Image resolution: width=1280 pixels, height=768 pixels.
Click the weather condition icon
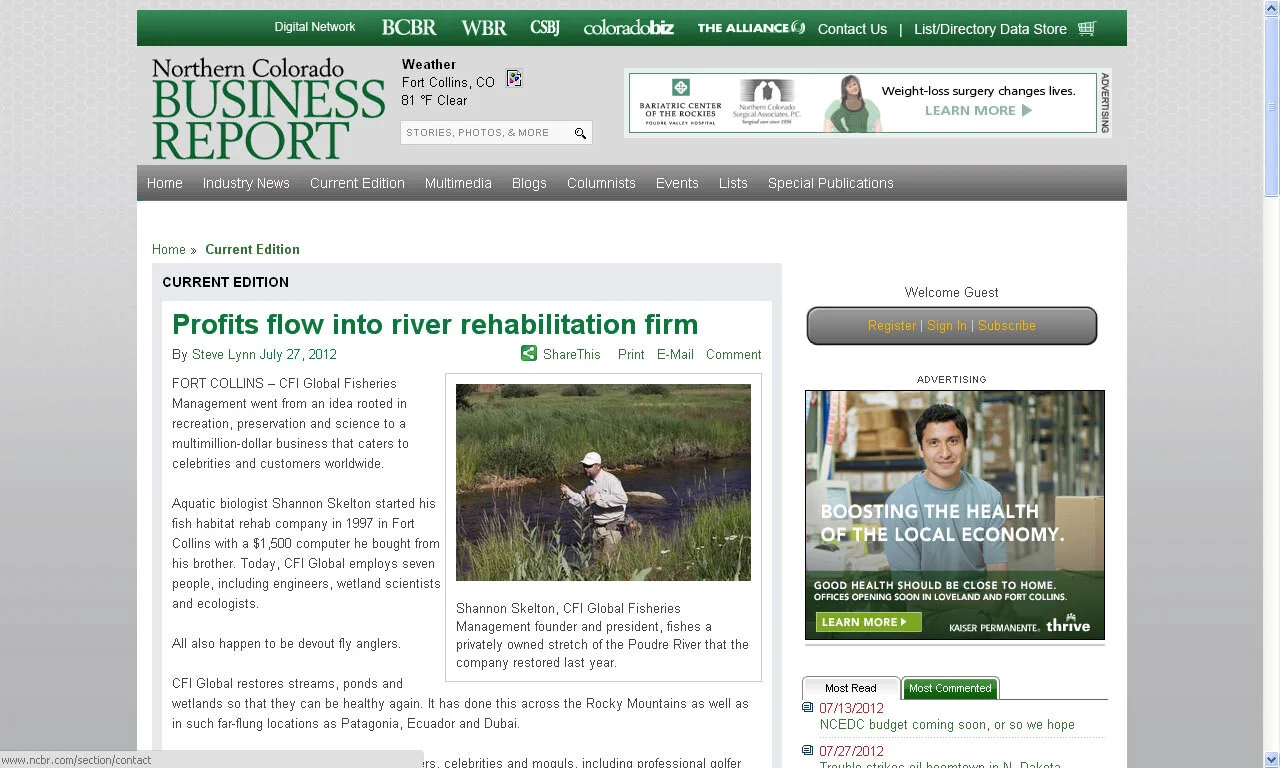(514, 79)
